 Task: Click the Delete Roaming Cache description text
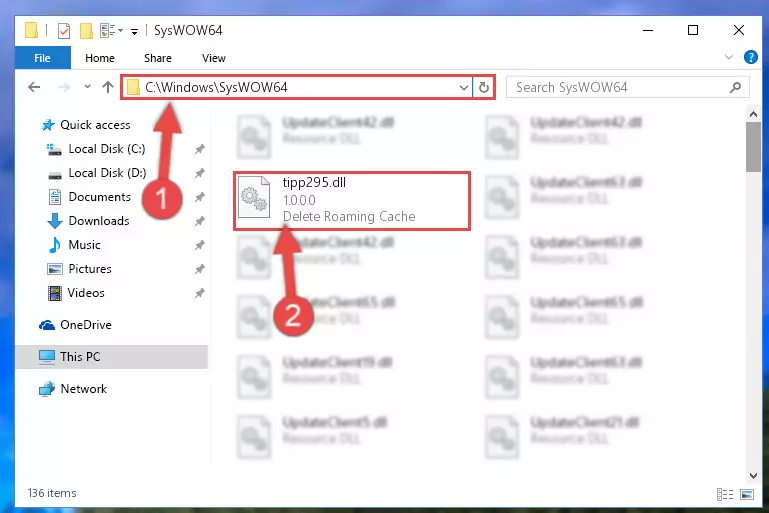(x=349, y=216)
